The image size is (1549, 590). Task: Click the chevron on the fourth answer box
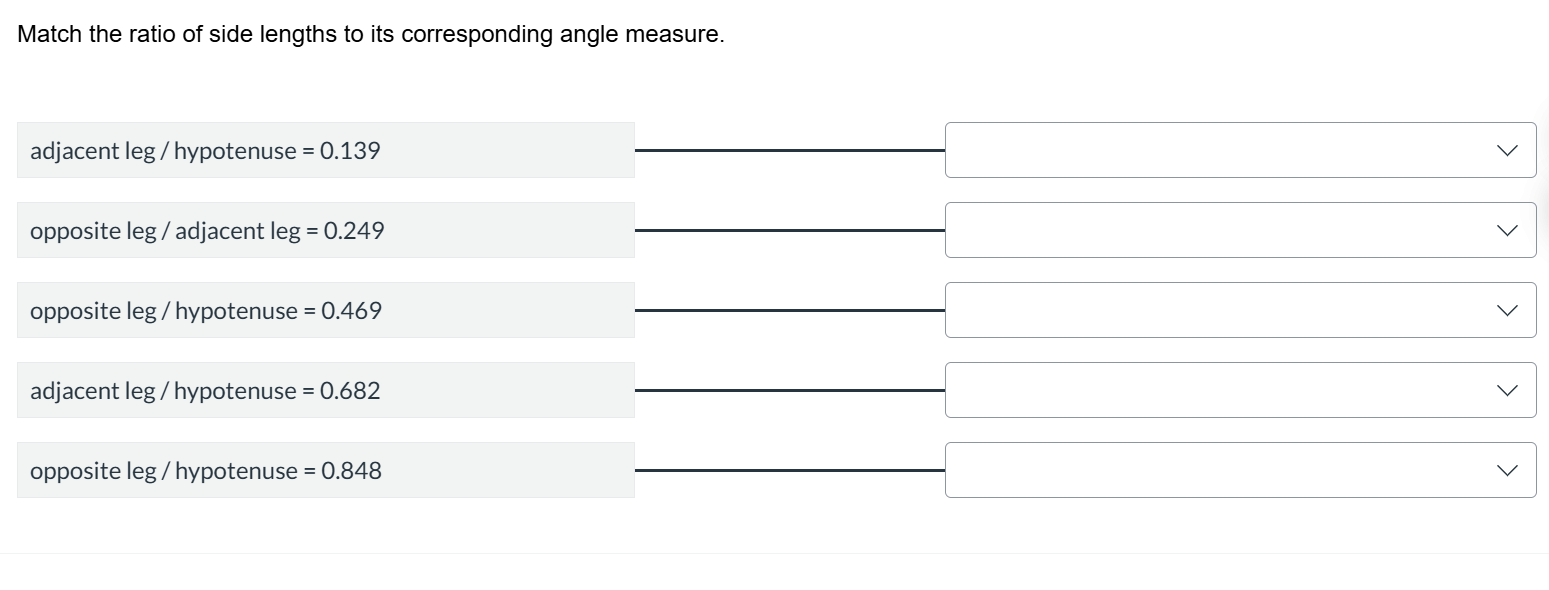pyautogui.click(x=1506, y=390)
